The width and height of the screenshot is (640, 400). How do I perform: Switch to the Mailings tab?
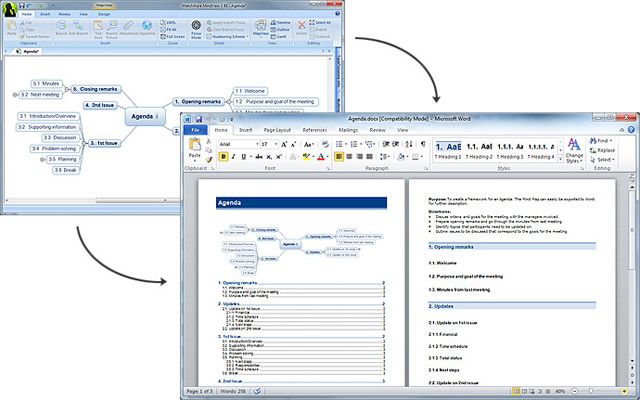348,130
